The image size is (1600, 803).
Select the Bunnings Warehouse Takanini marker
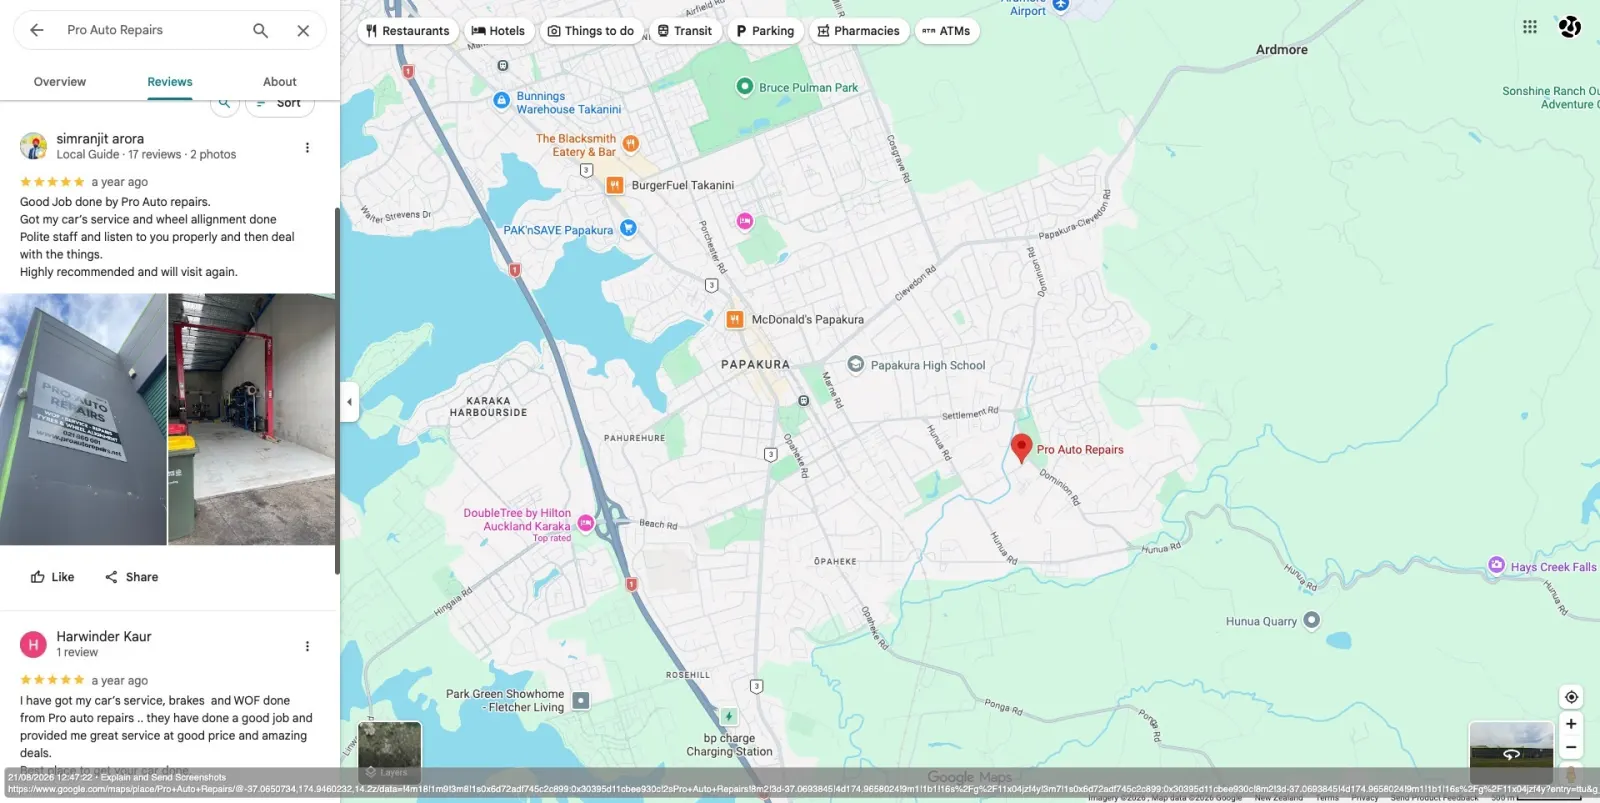click(x=502, y=100)
